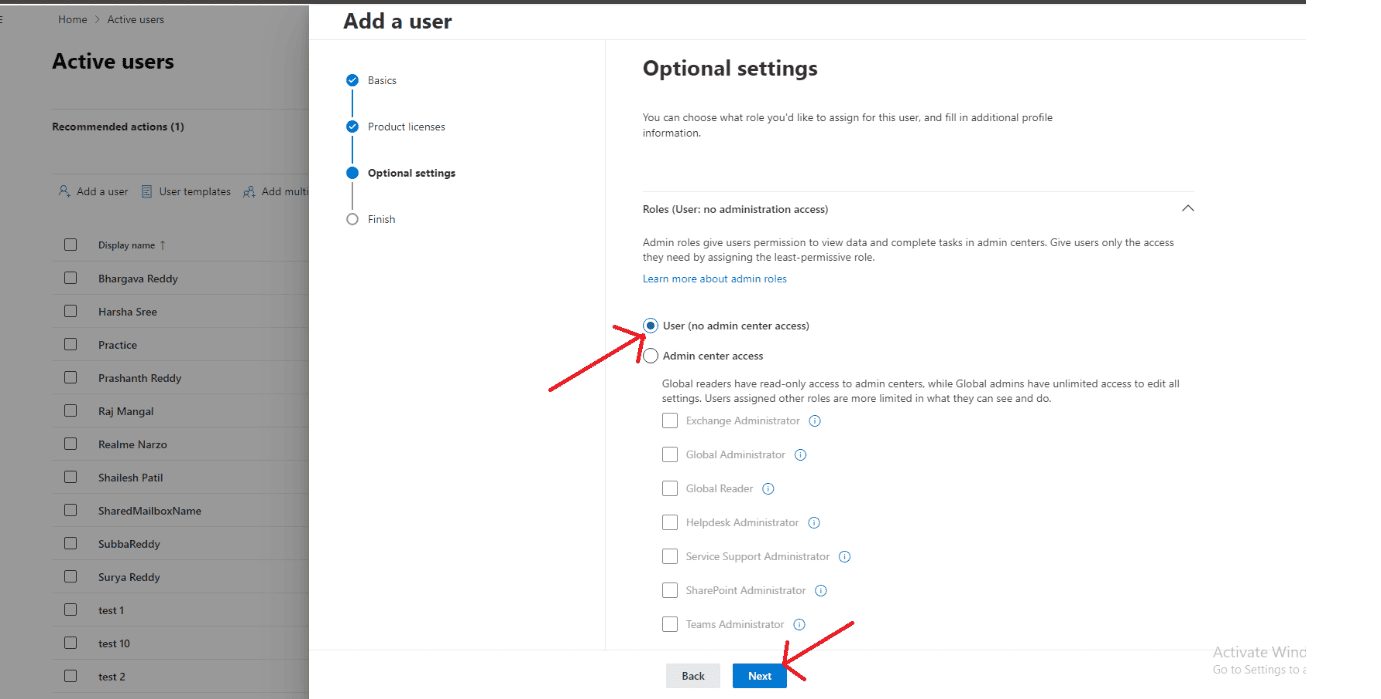This screenshot has height=699, width=1381.
Task: Go to the Basics wizard step
Action: (x=381, y=80)
